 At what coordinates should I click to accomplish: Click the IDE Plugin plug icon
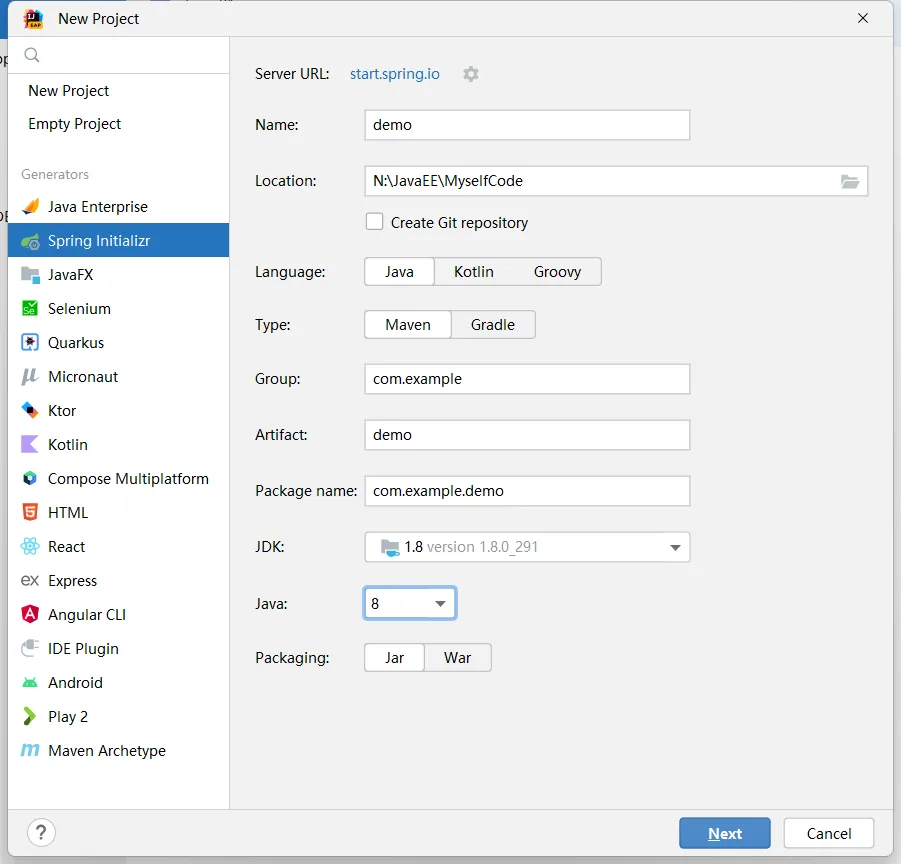click(30, 649)
